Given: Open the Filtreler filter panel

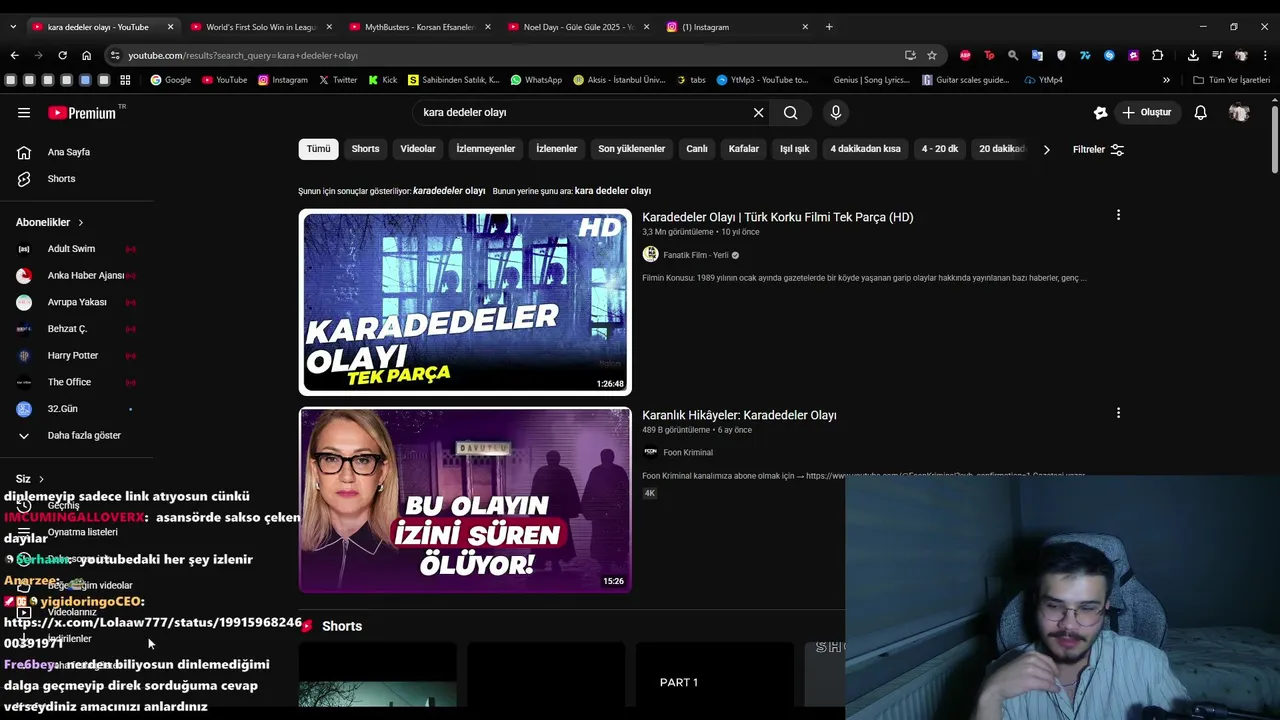Looking at the screenshot, I should point(1098,150).
